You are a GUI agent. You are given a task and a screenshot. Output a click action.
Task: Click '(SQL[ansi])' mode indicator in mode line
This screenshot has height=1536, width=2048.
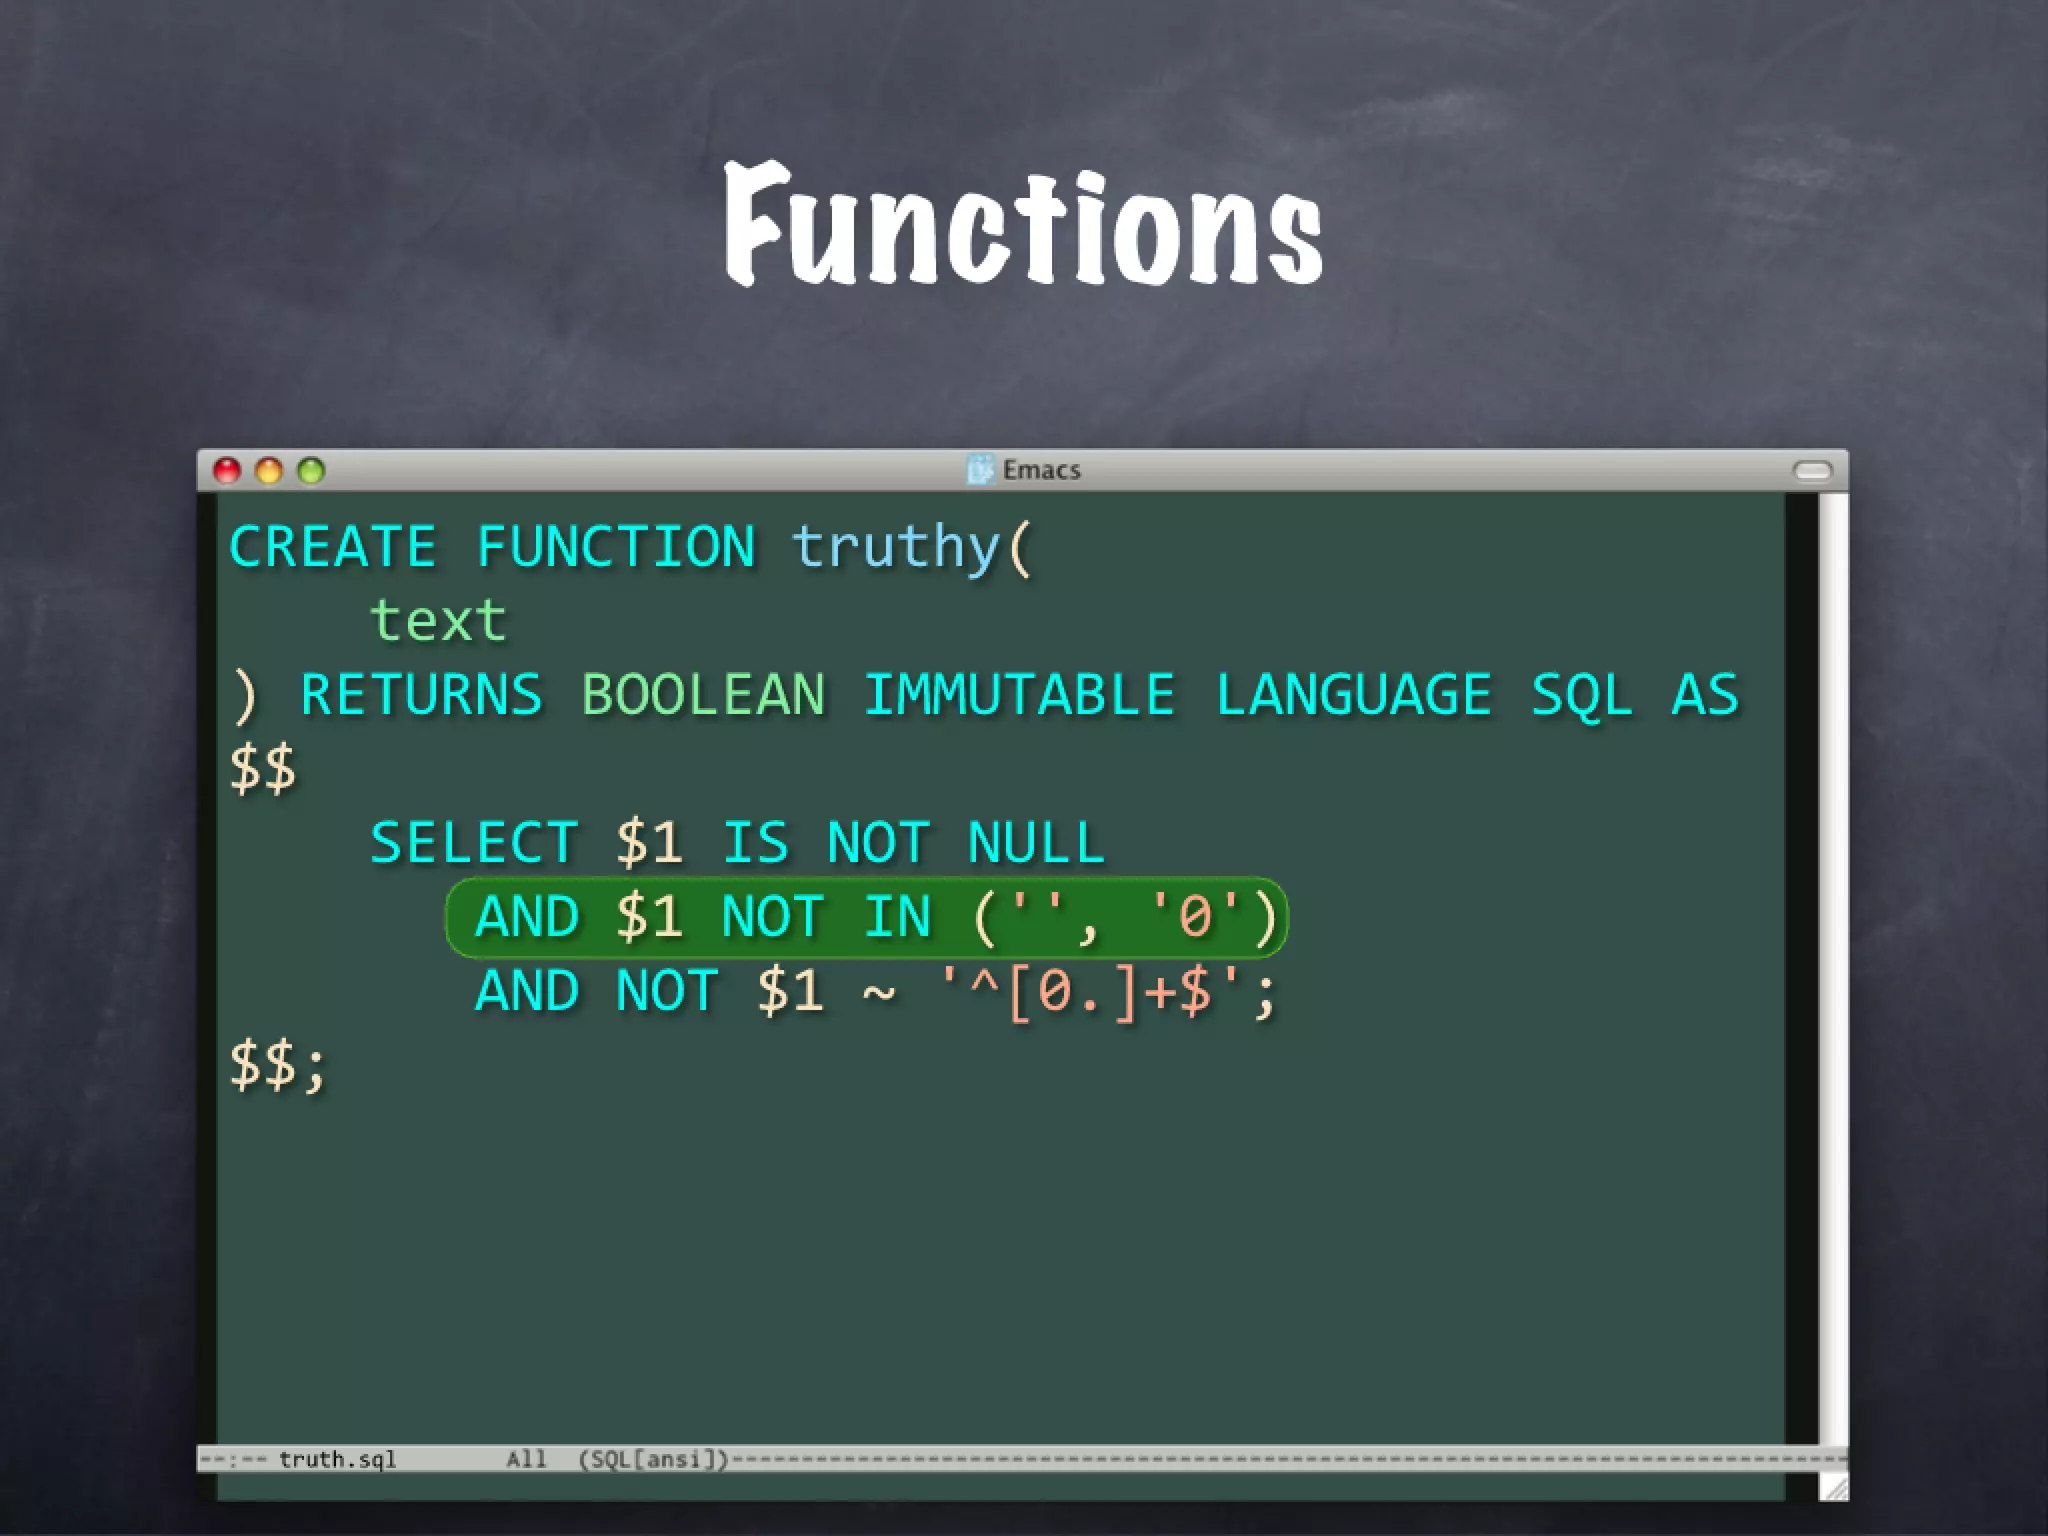654,1459
